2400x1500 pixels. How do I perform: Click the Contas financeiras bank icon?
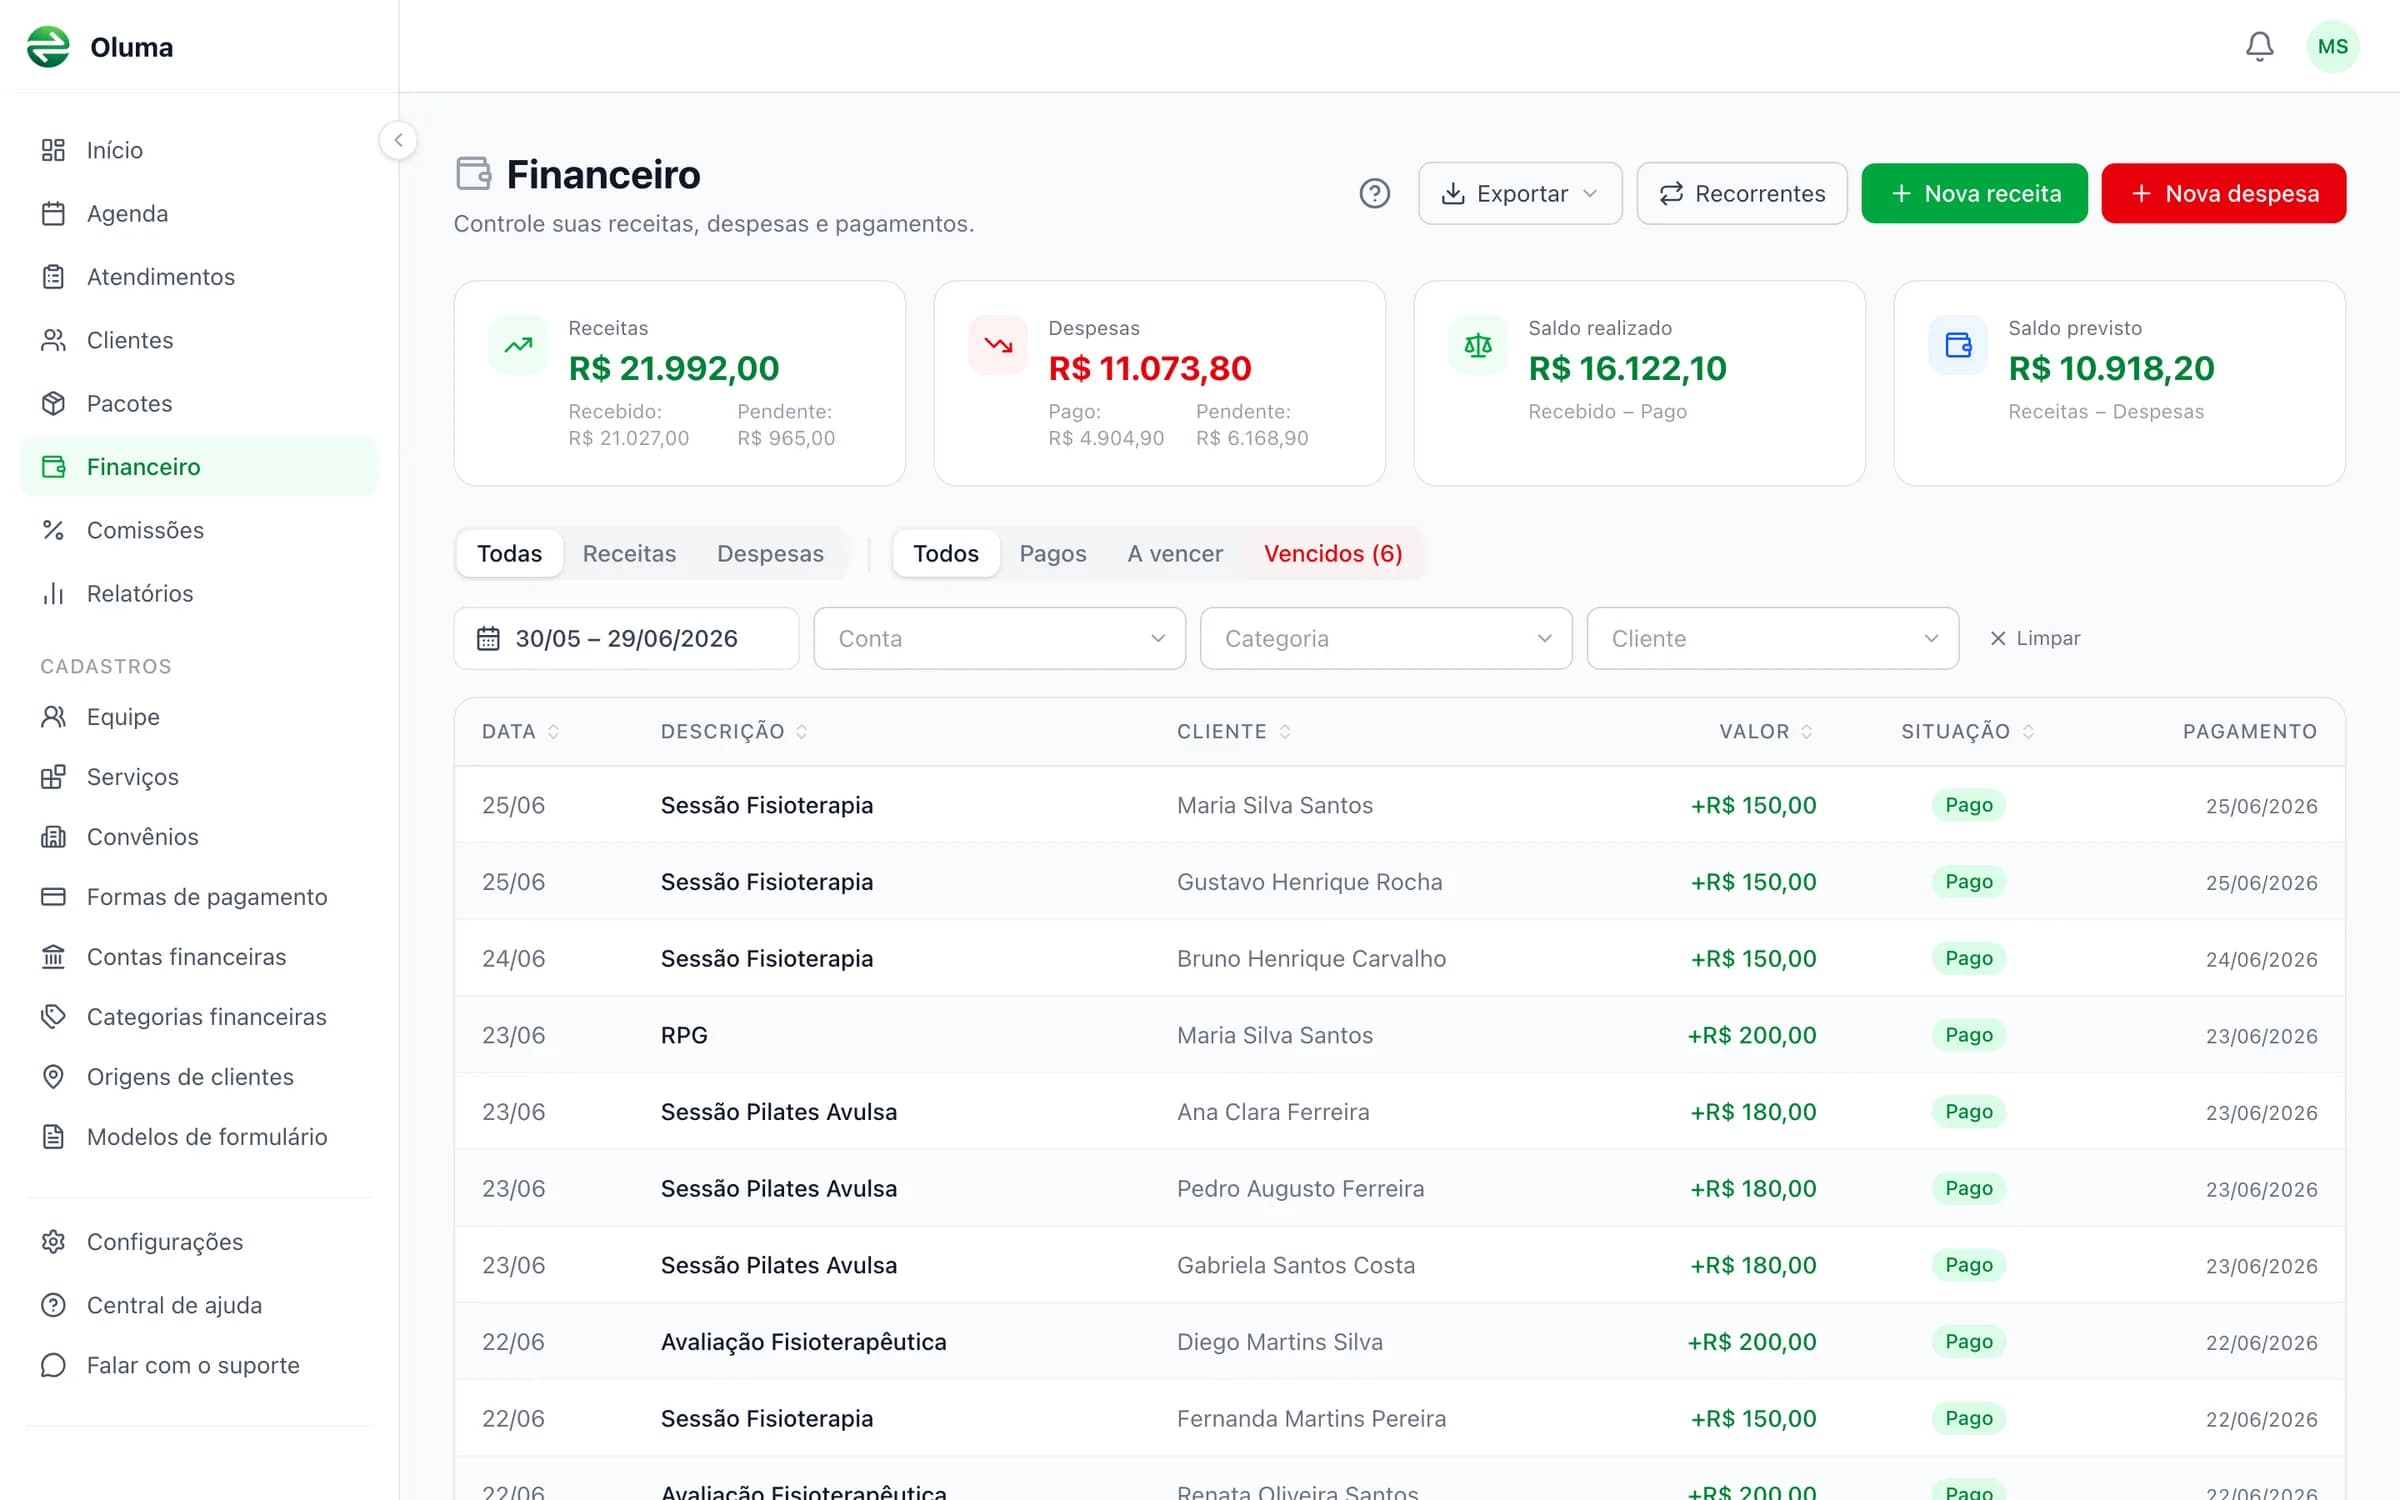53,957
